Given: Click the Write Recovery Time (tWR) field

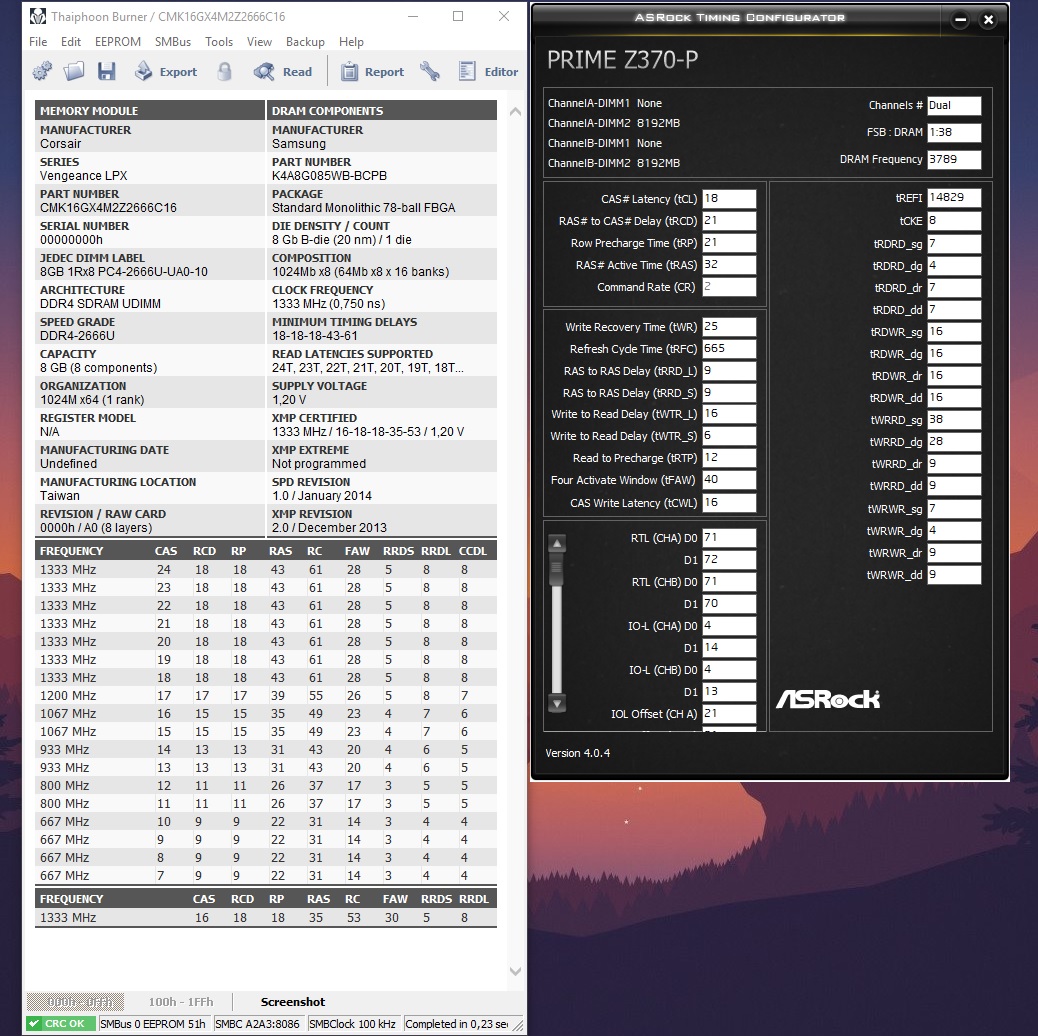Looking at the screenshot, I should pyautogui.click(x=729, y=326).
